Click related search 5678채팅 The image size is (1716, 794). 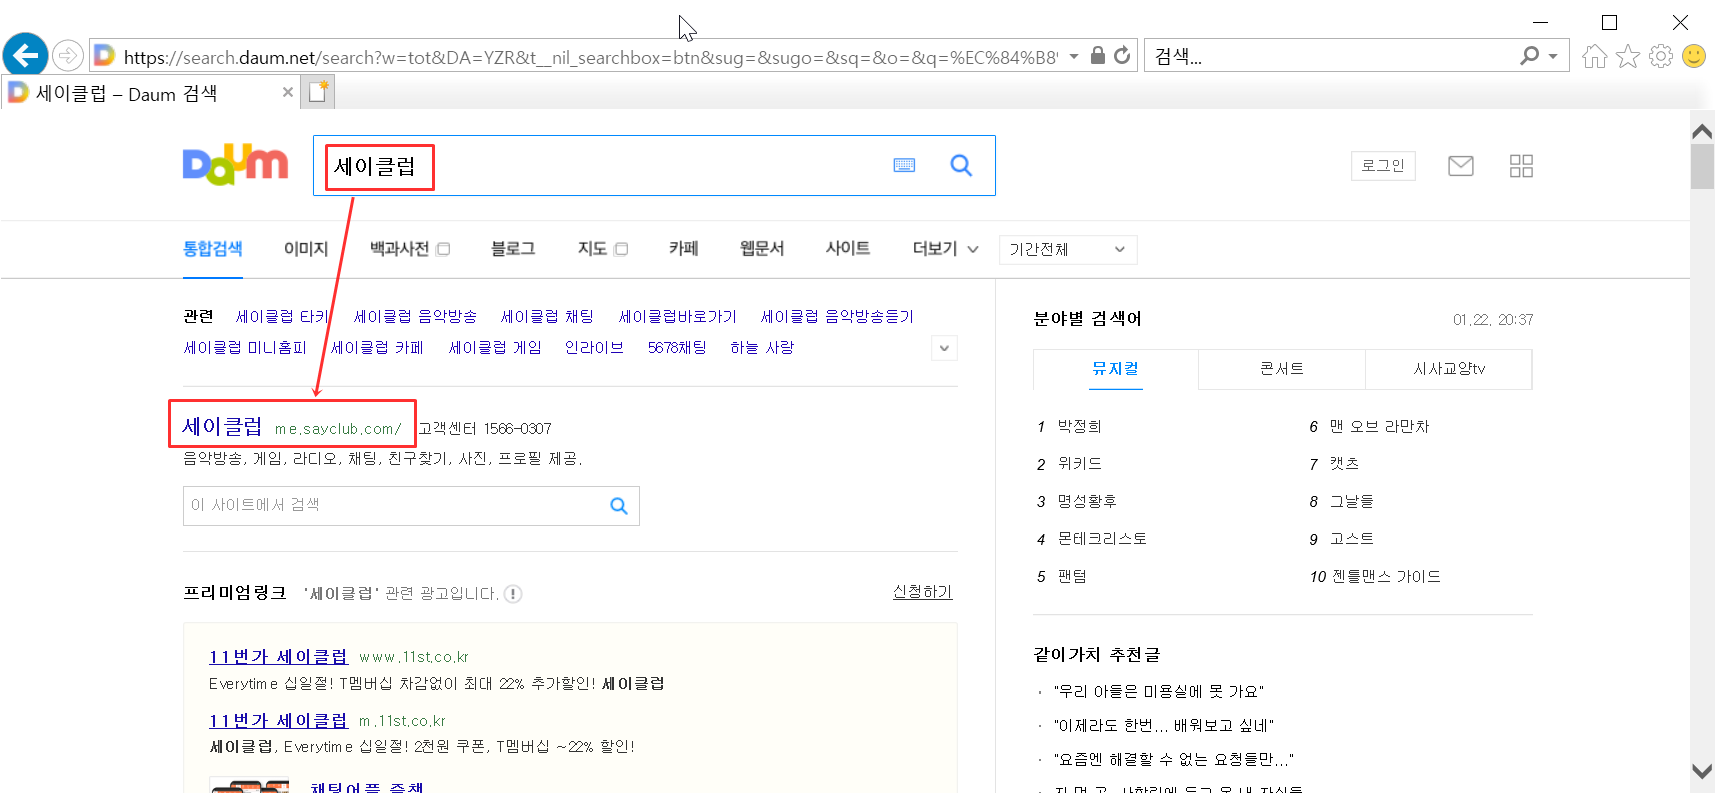point(677,347)
